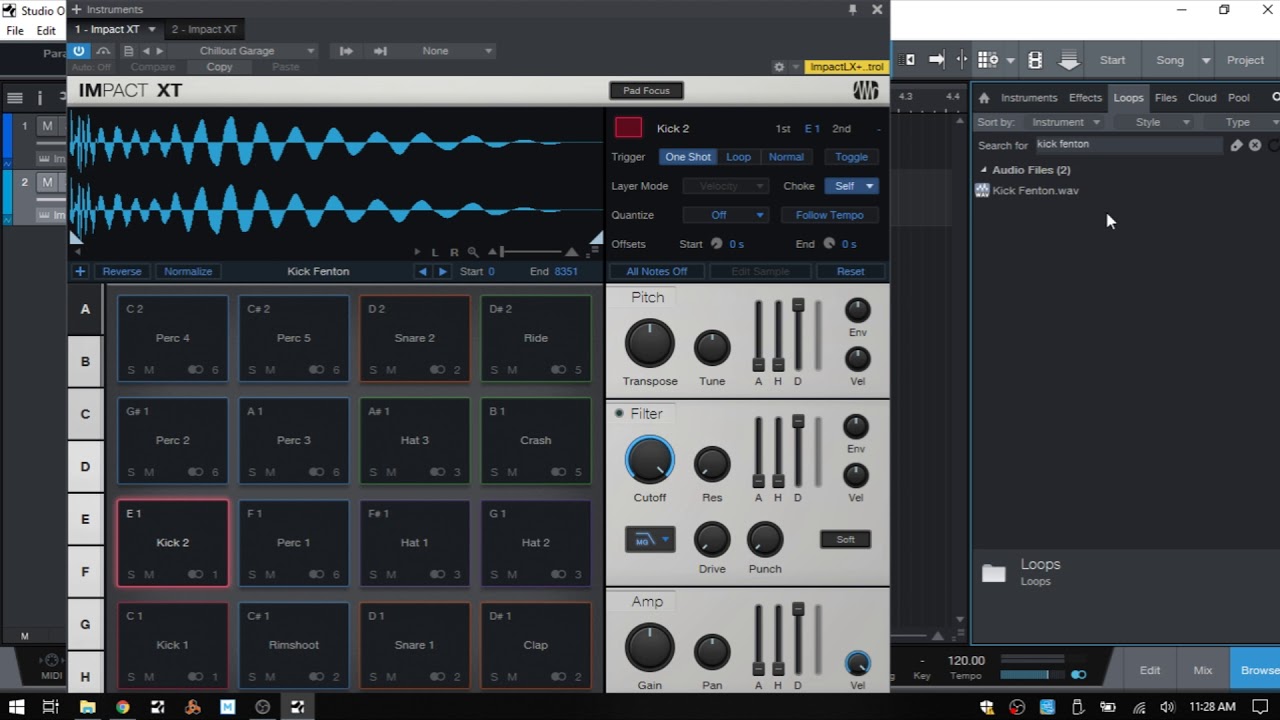This screenshot has height=720, width=1280.
Task: Click the Reset button
Action: 850,272
